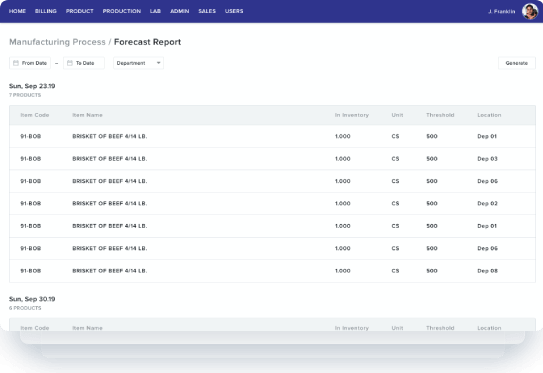Click the From Date field
Viewport: 543px width, 373px height.
[x=30, y=63]
